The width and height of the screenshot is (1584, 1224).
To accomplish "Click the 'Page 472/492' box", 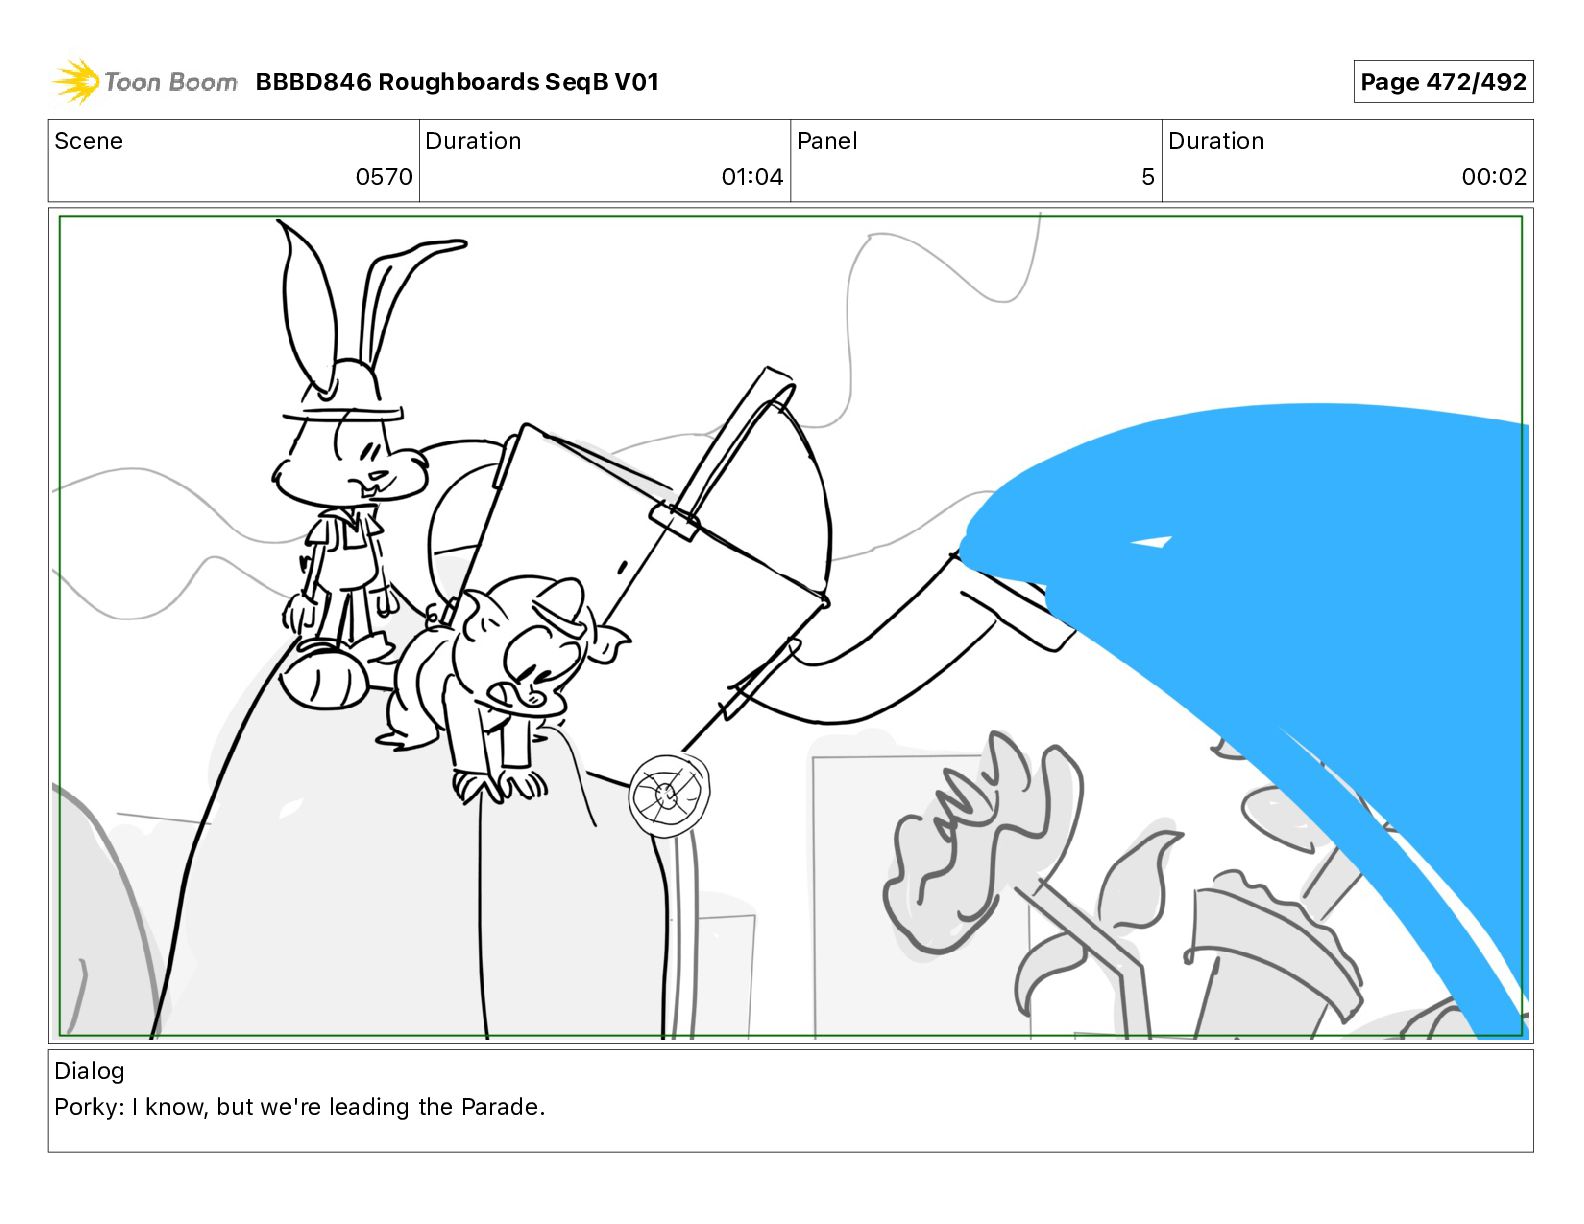I will [1443, 82].
